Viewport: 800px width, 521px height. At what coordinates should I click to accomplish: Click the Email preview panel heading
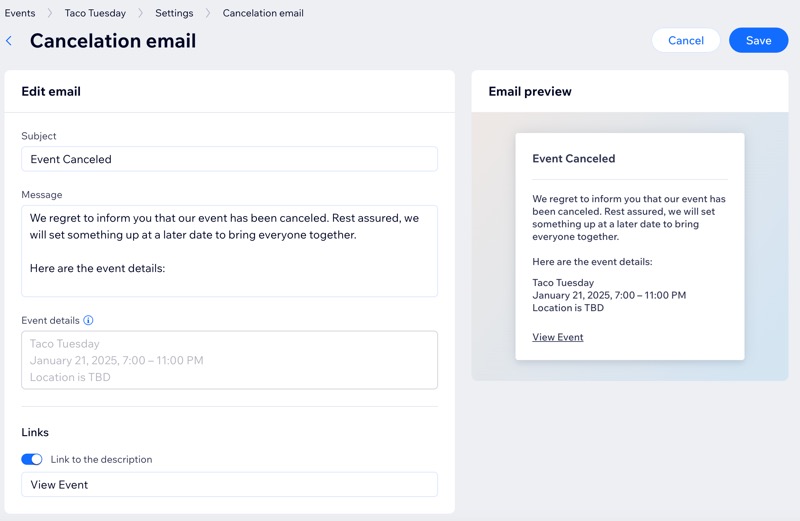pyautogui.click(x=530, y=91)
